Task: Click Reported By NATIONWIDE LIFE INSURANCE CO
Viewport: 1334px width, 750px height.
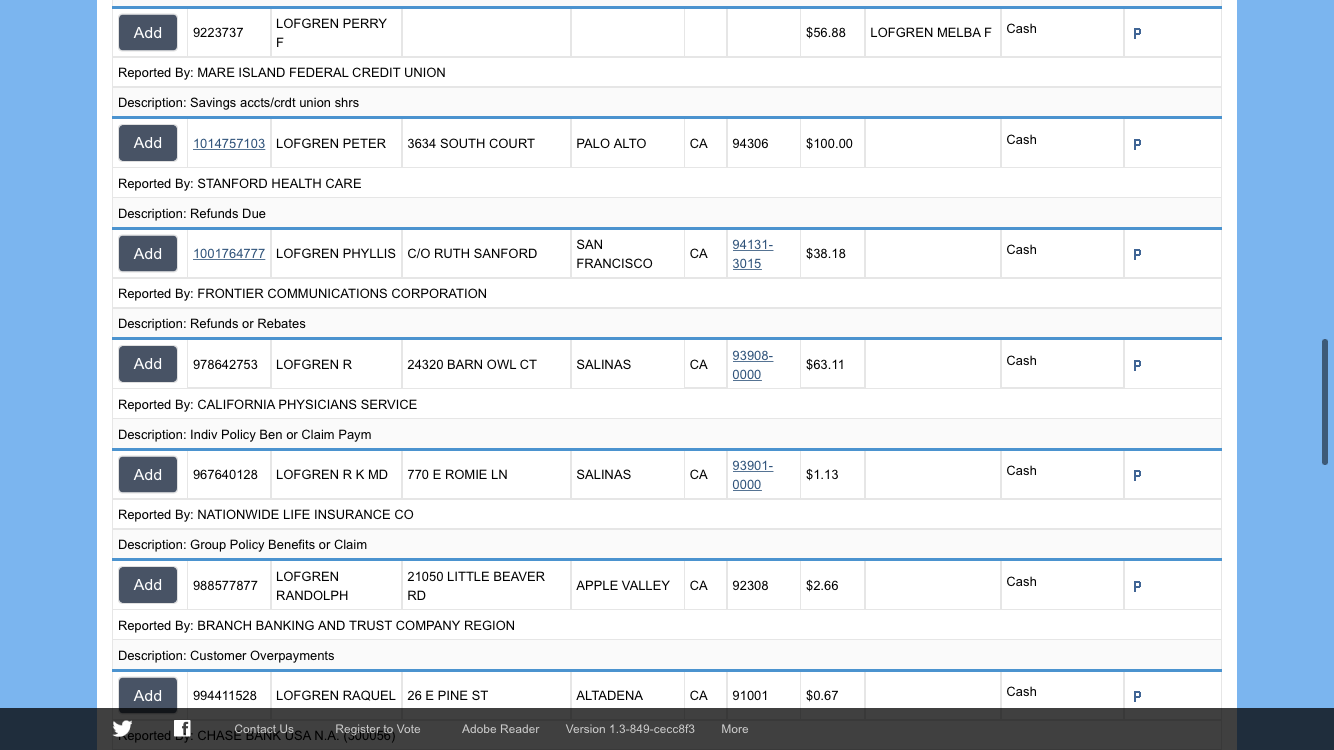Action: [x=266, y=515]
